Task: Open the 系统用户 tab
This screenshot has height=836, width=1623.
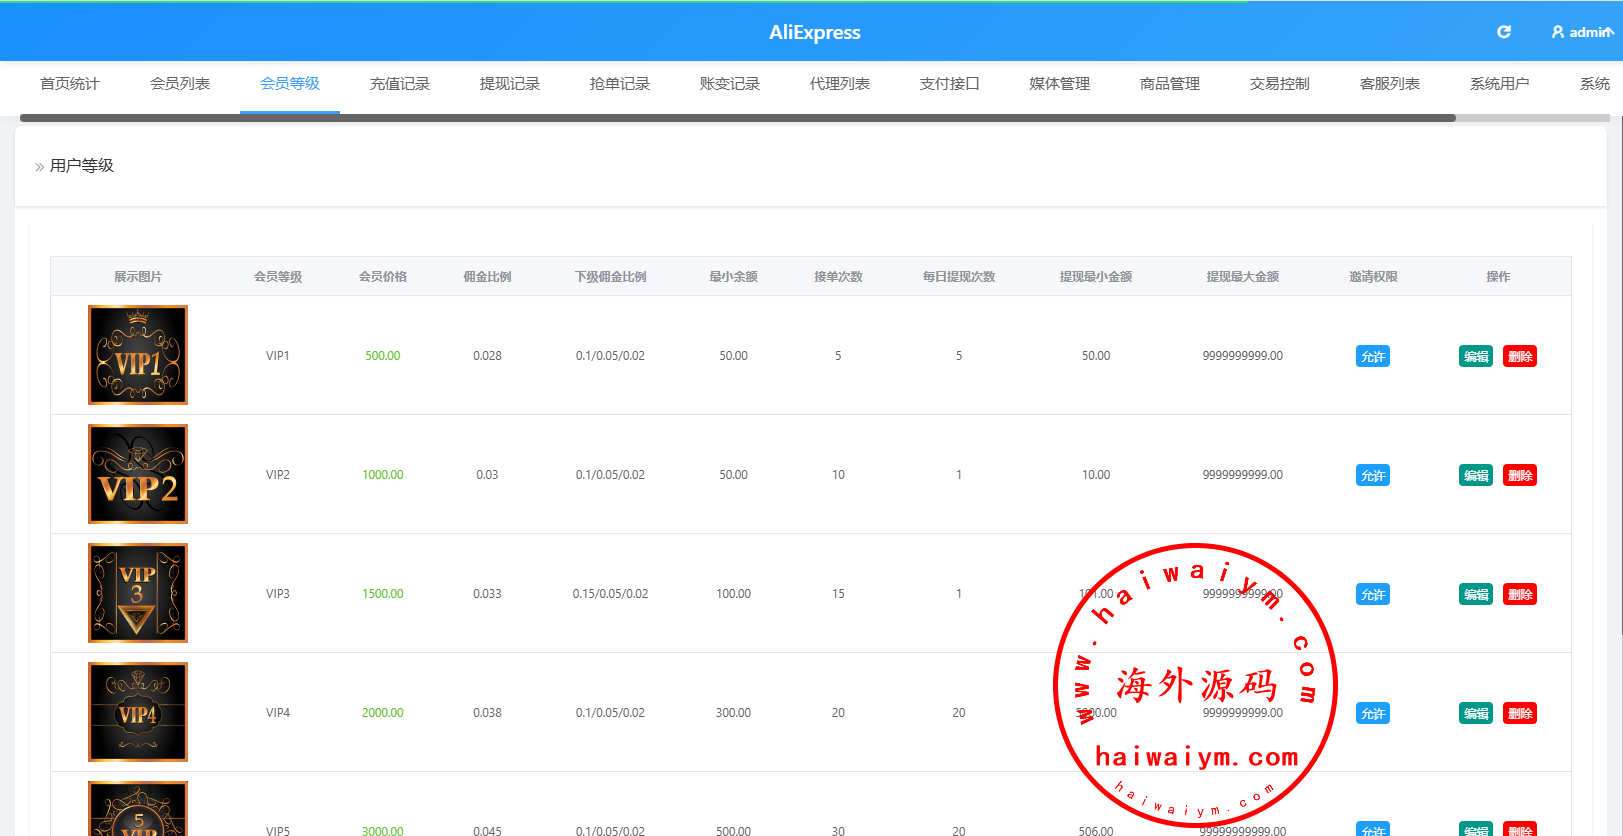Action: point(1500,84)
